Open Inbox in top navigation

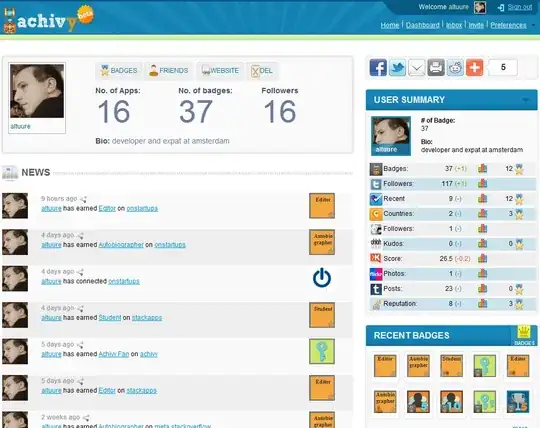(x=454, y=25)
